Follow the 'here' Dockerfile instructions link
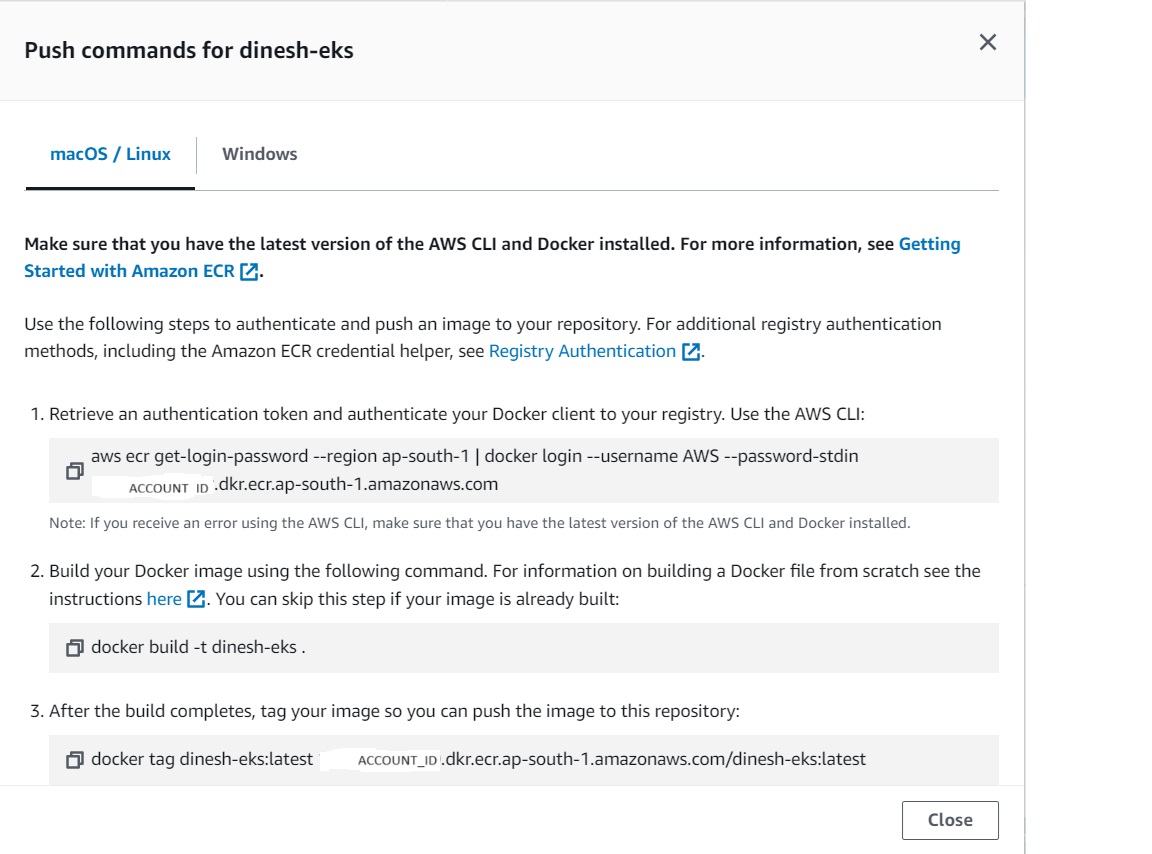The image size is (1152, 854). point(164,599)
